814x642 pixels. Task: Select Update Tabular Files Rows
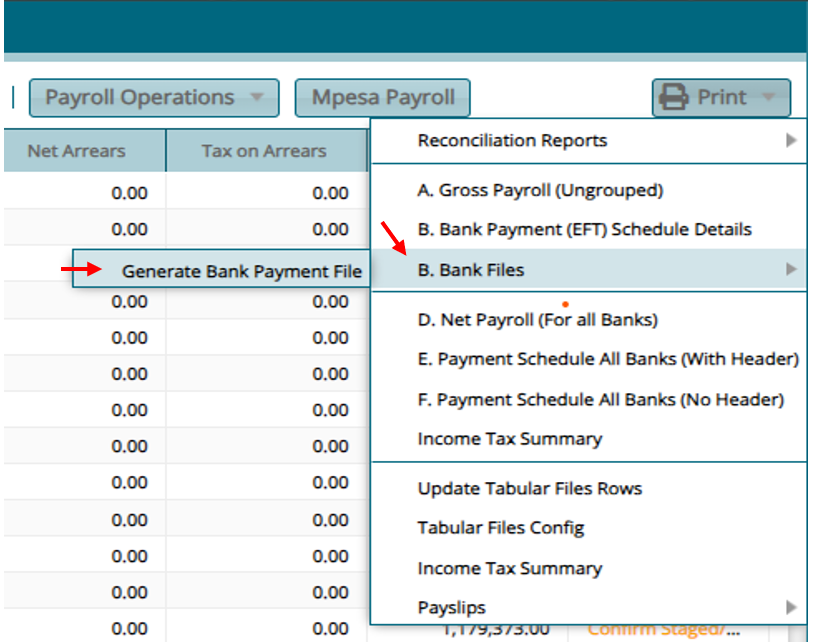coord(530,488)
